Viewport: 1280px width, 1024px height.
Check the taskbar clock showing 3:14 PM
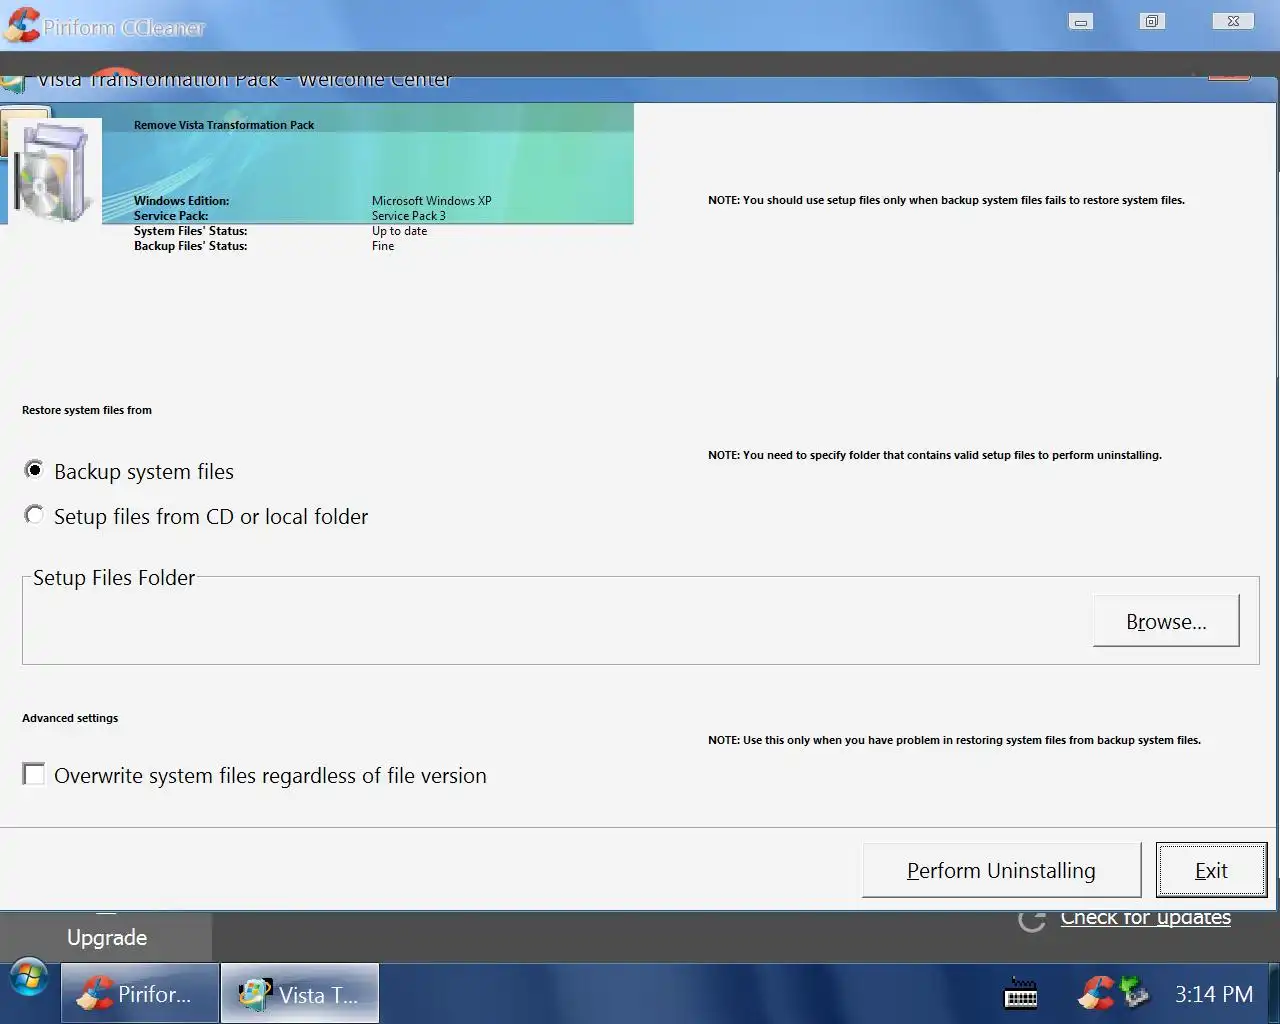(1213, 994)
